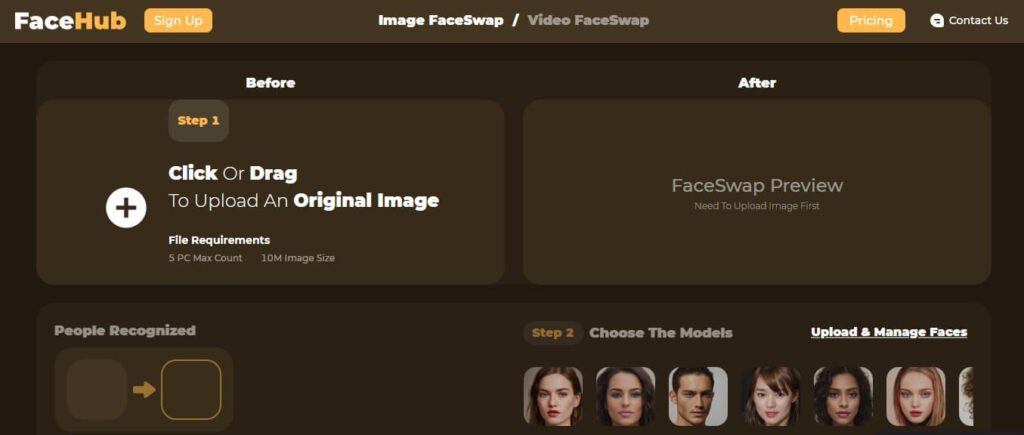Switch to Video FaceSwap tab
1024x435 pixels.
tap(588, 20)
